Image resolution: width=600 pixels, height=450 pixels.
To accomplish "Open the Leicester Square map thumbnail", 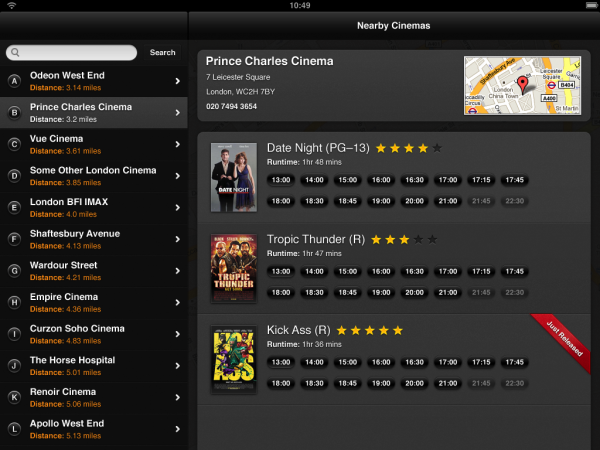I will pyautogui.click(x=522, y=85).
